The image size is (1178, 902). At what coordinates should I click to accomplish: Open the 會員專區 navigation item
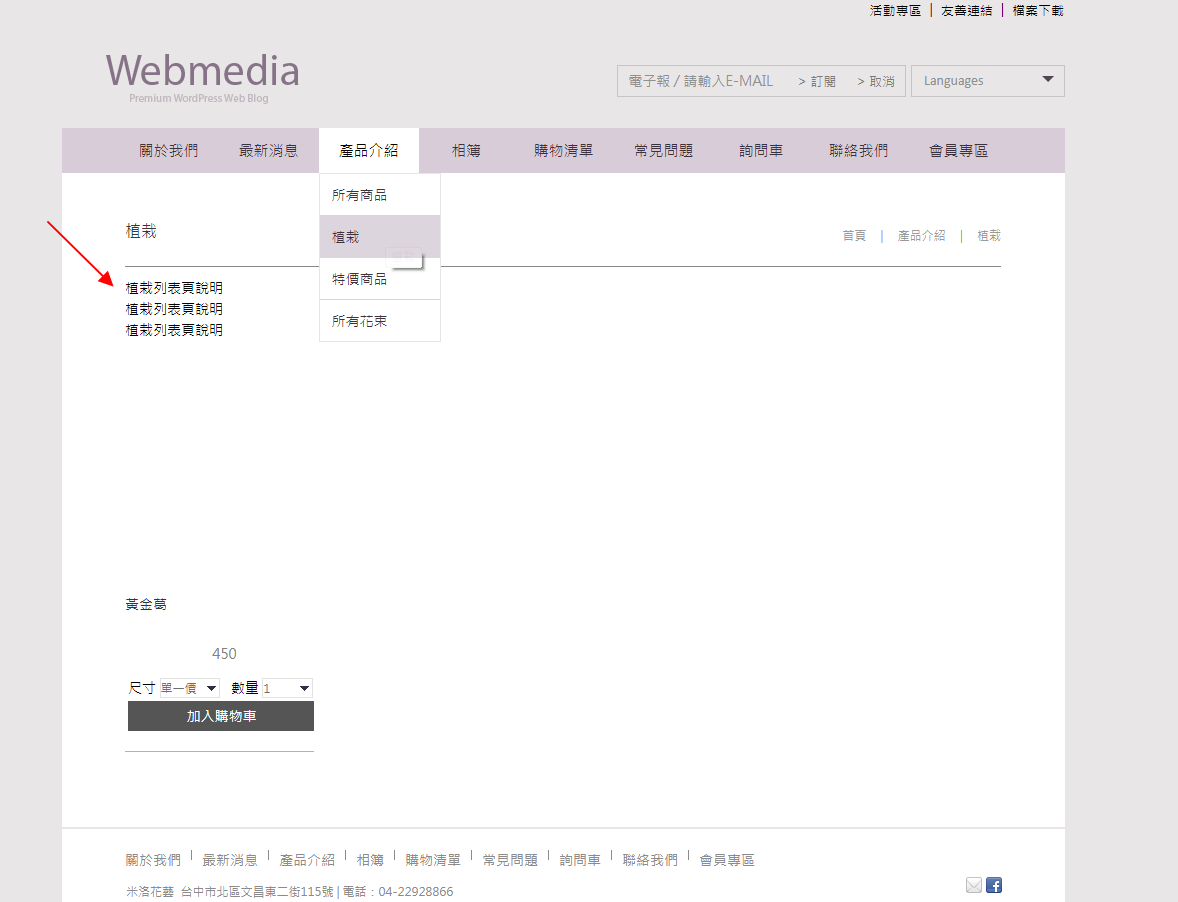click(x=958, y=151)
